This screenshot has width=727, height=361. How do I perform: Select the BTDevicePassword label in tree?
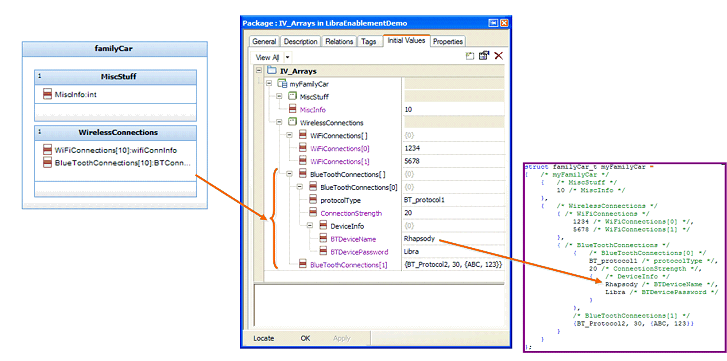[x=359, y=252]
